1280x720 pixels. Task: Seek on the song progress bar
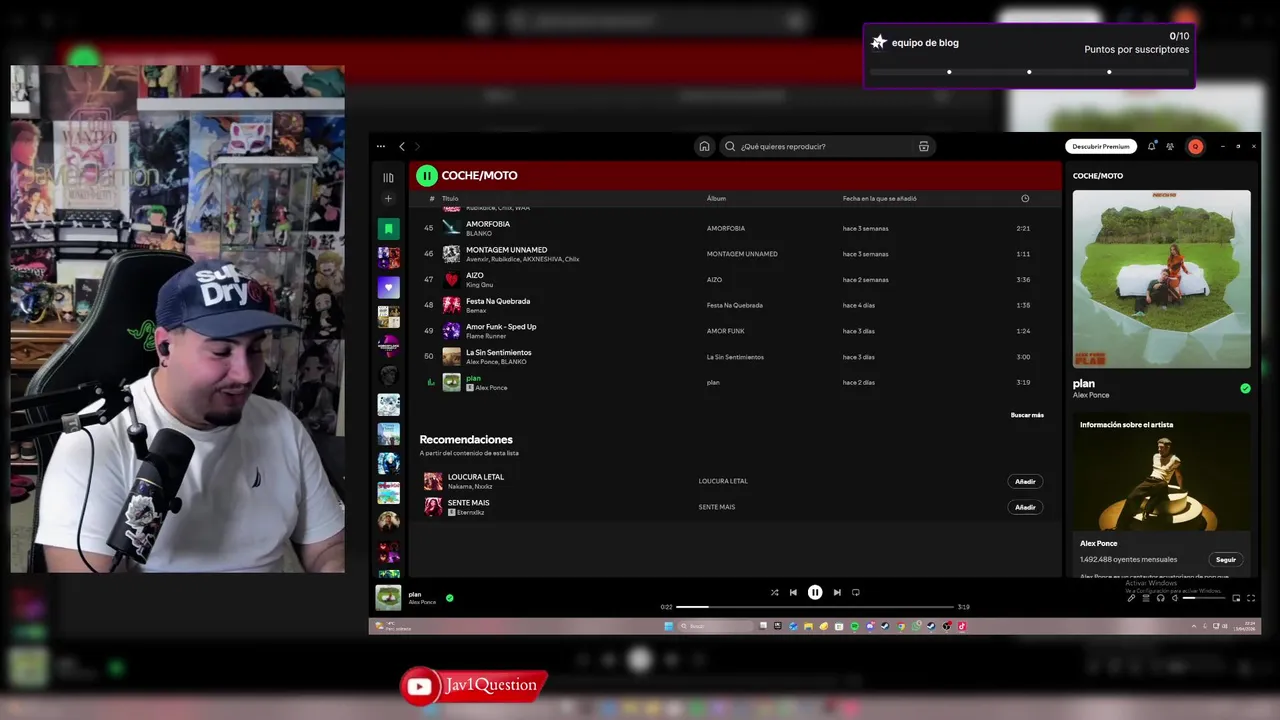(x=815, y=607)
